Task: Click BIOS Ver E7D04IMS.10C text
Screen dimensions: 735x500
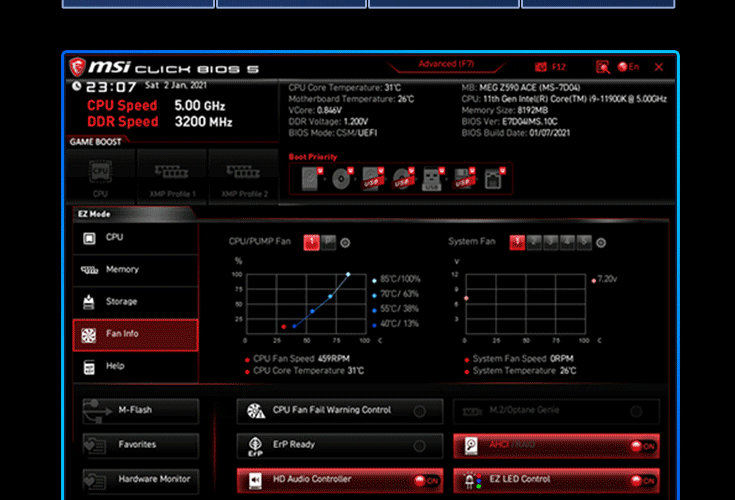Action: pos(509,121)
